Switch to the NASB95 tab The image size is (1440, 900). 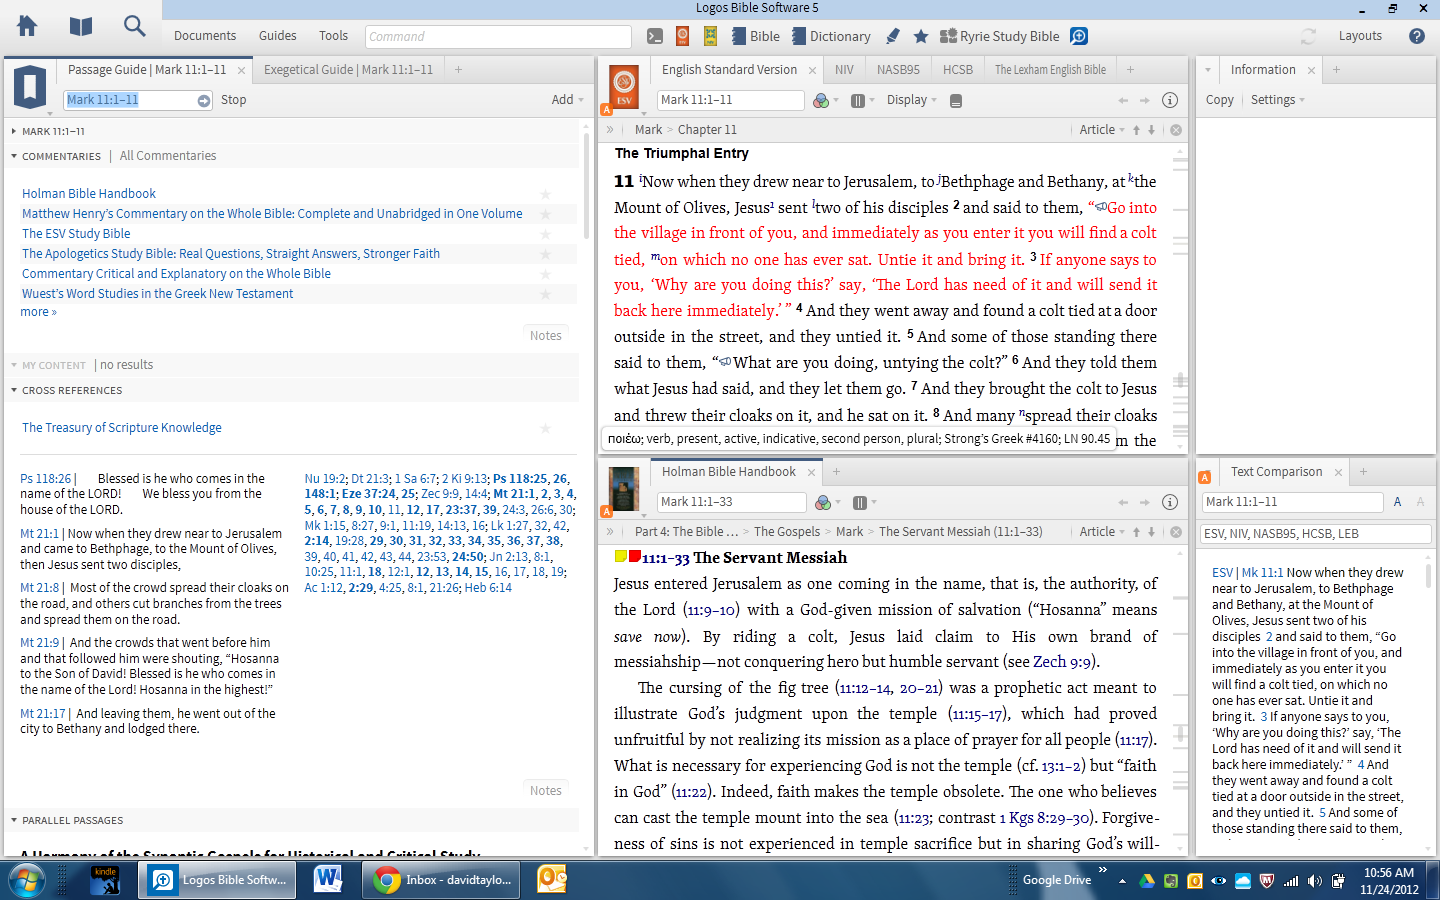click(x=898, y=70)
